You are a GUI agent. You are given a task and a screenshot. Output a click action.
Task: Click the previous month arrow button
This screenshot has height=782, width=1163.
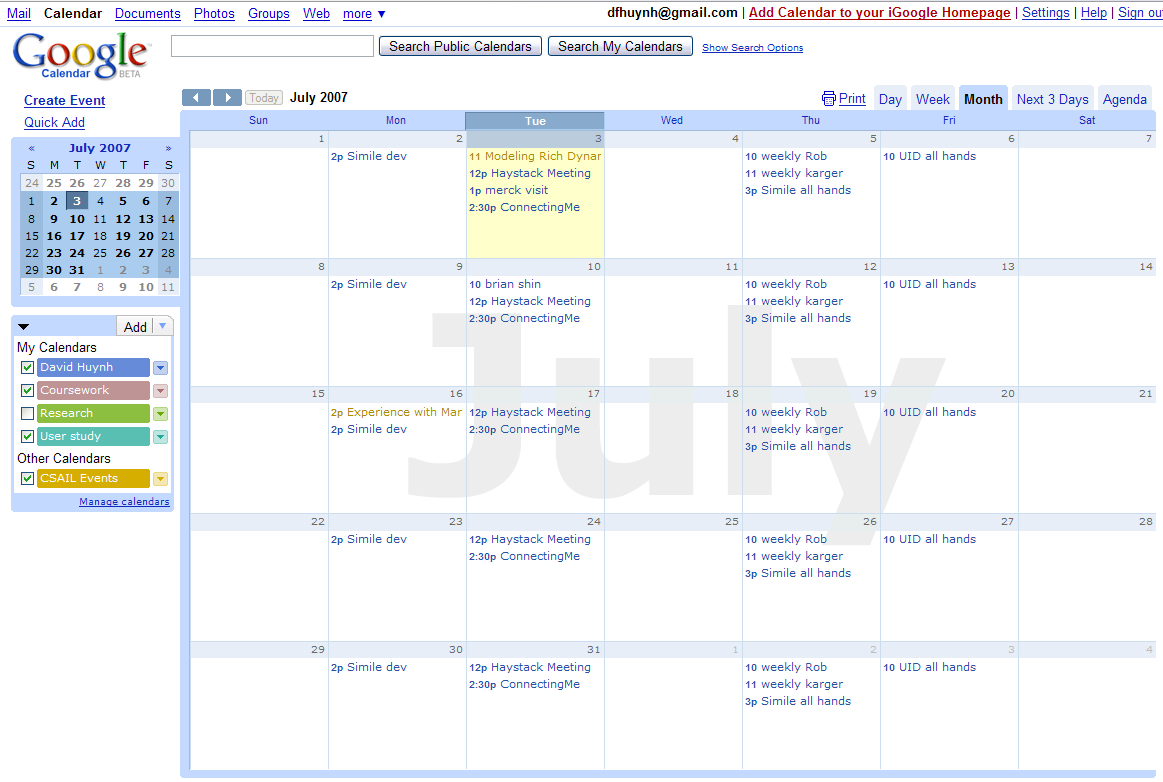(196, 97)
